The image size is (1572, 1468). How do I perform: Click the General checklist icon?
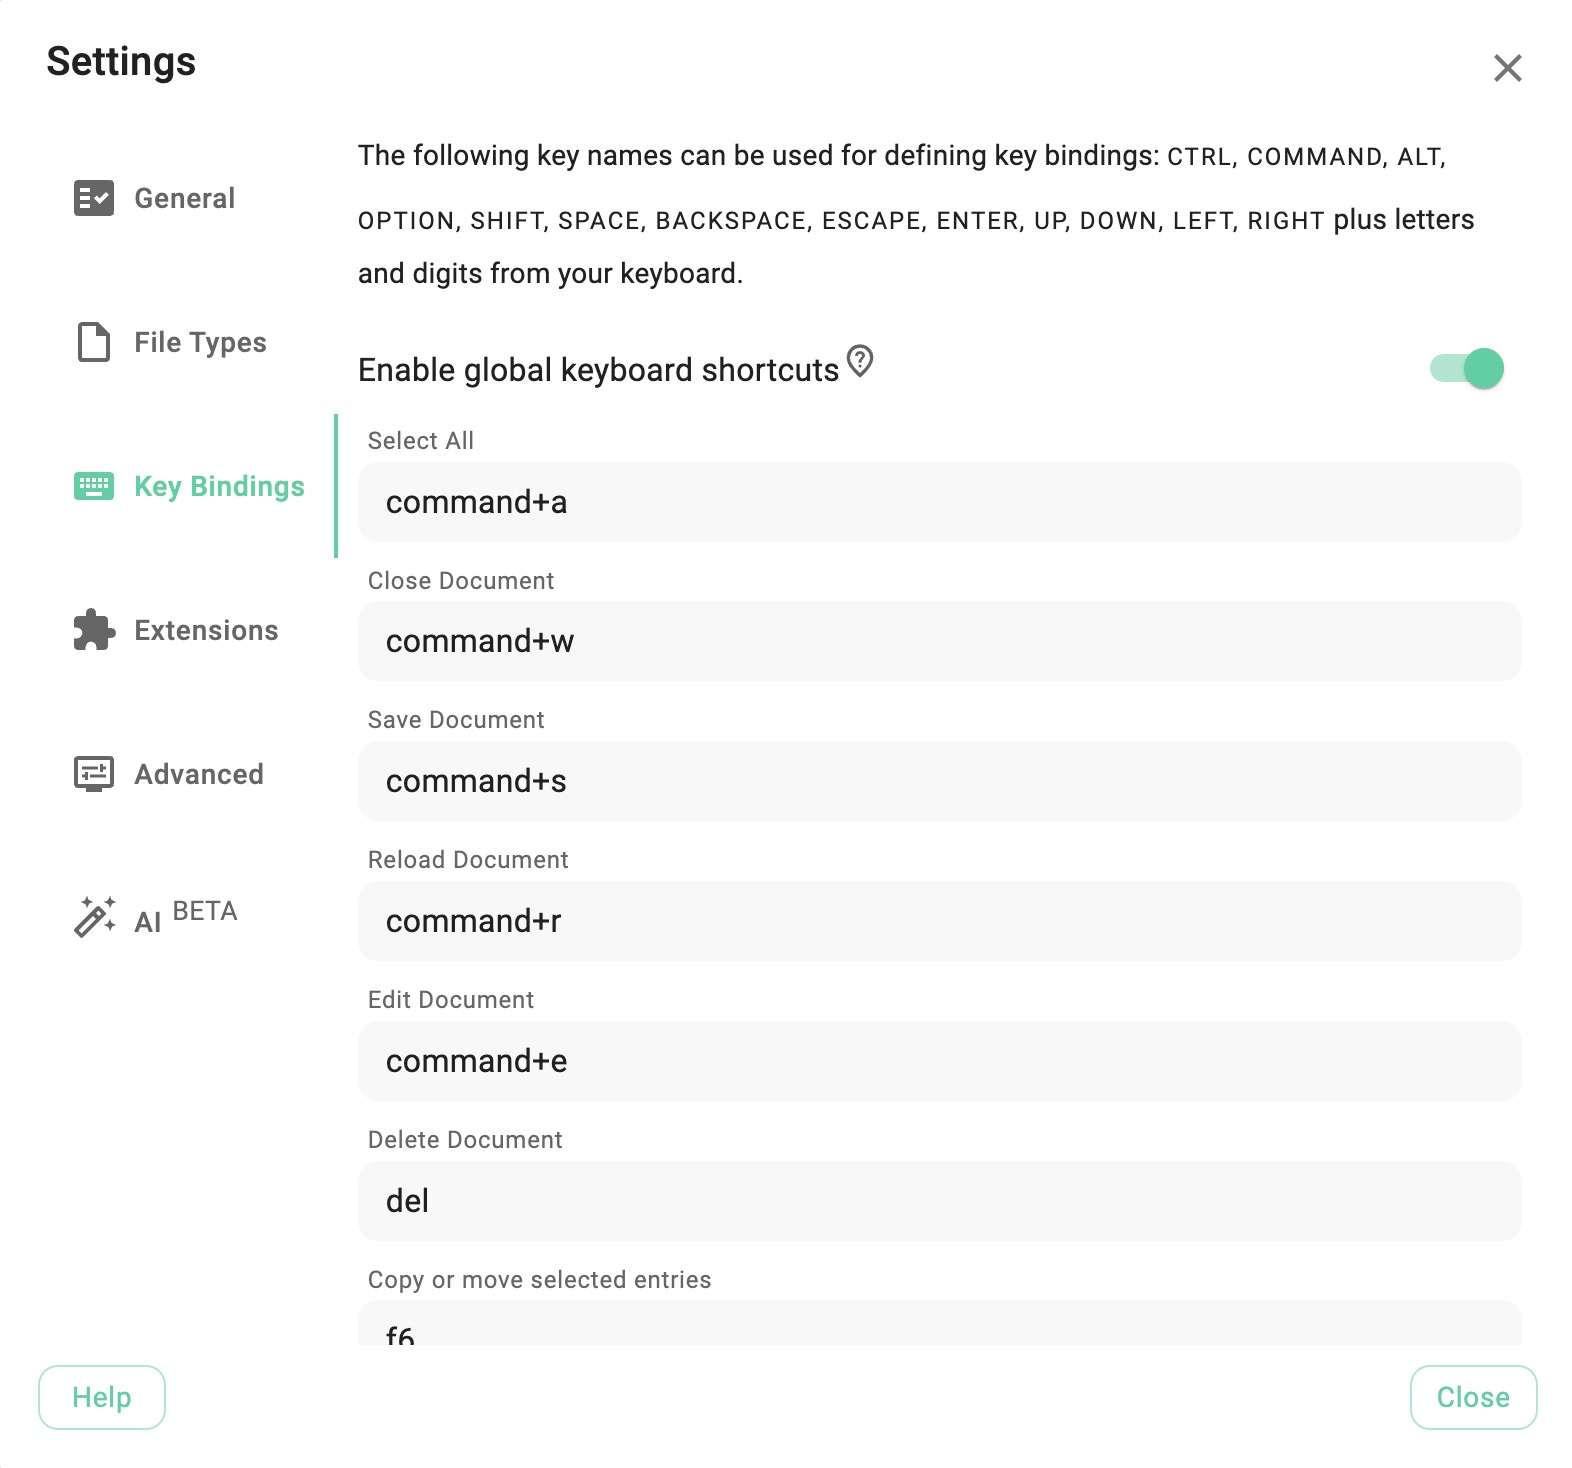point(94,198)
